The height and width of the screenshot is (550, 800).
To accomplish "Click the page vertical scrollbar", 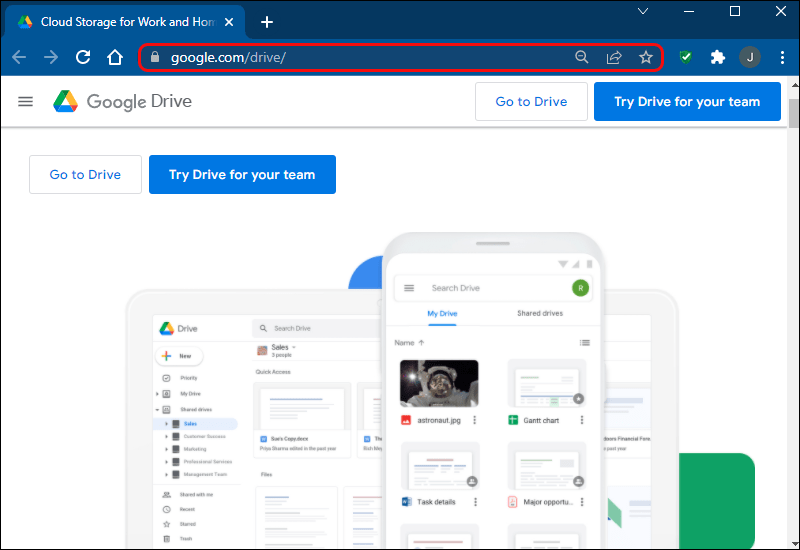I will tap(793, 300).
